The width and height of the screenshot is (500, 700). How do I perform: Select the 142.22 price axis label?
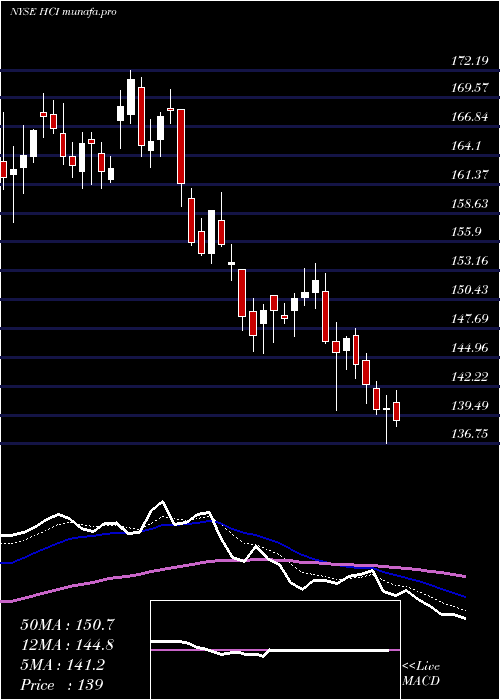click(x=470, y=377)
